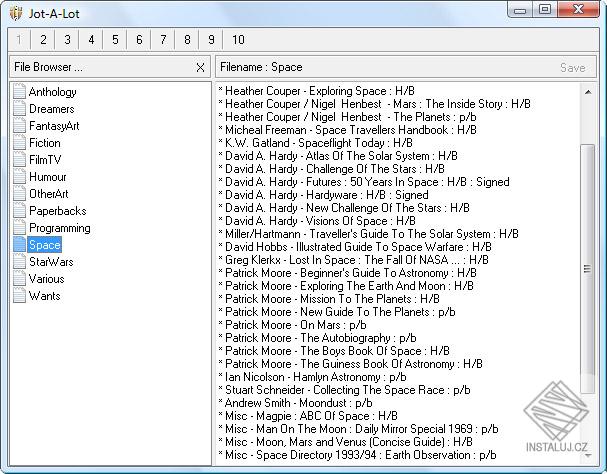Select the Various entry
This screenshot has width=607, height=474.
pyautogui.click(x=46, y=279)
